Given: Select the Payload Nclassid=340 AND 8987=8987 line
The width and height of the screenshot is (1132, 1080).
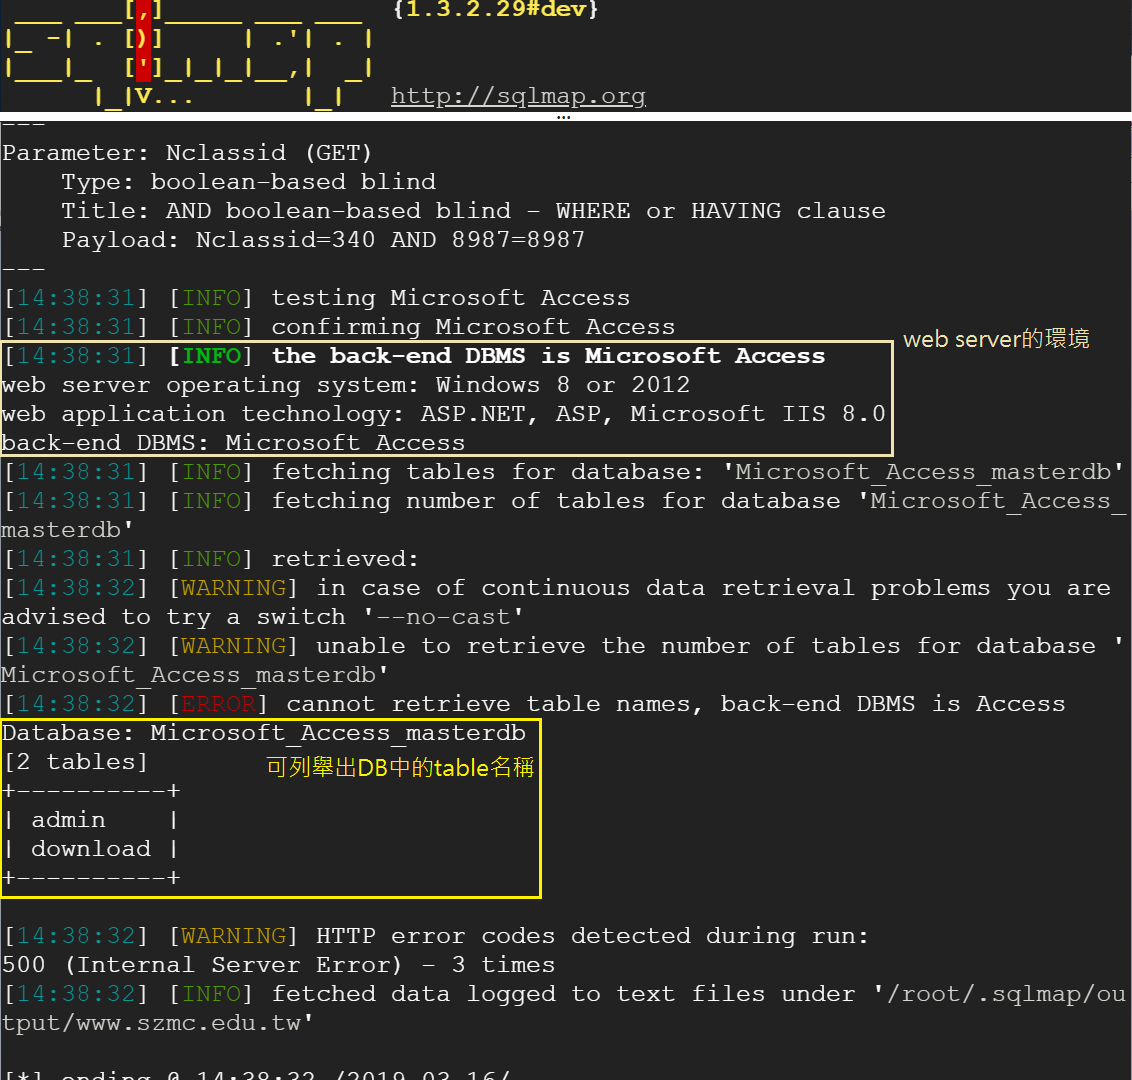Looking at the screenshot, I should tap(323, 240).
